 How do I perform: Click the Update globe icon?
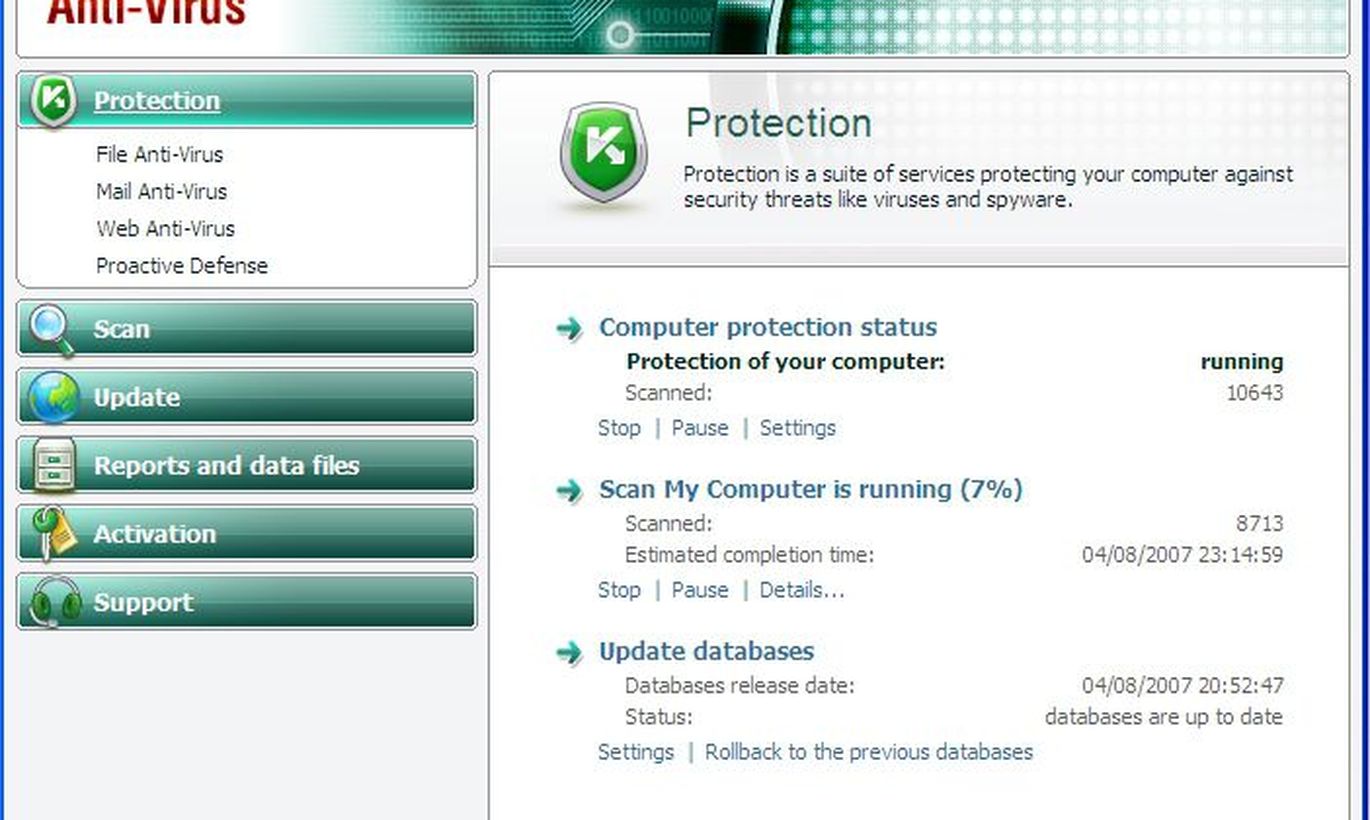pos(53,397)
